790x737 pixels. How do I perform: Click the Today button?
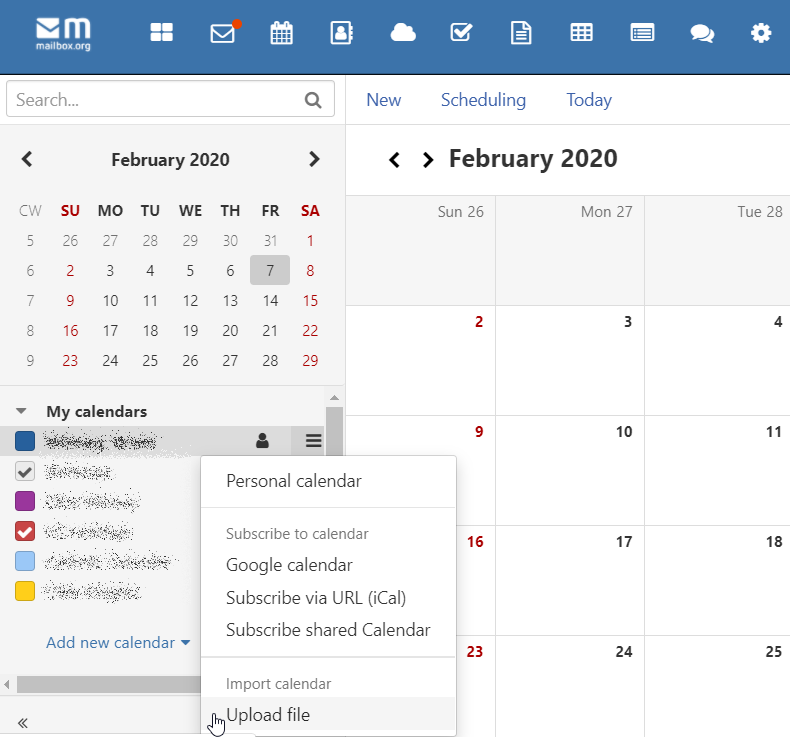589,100
